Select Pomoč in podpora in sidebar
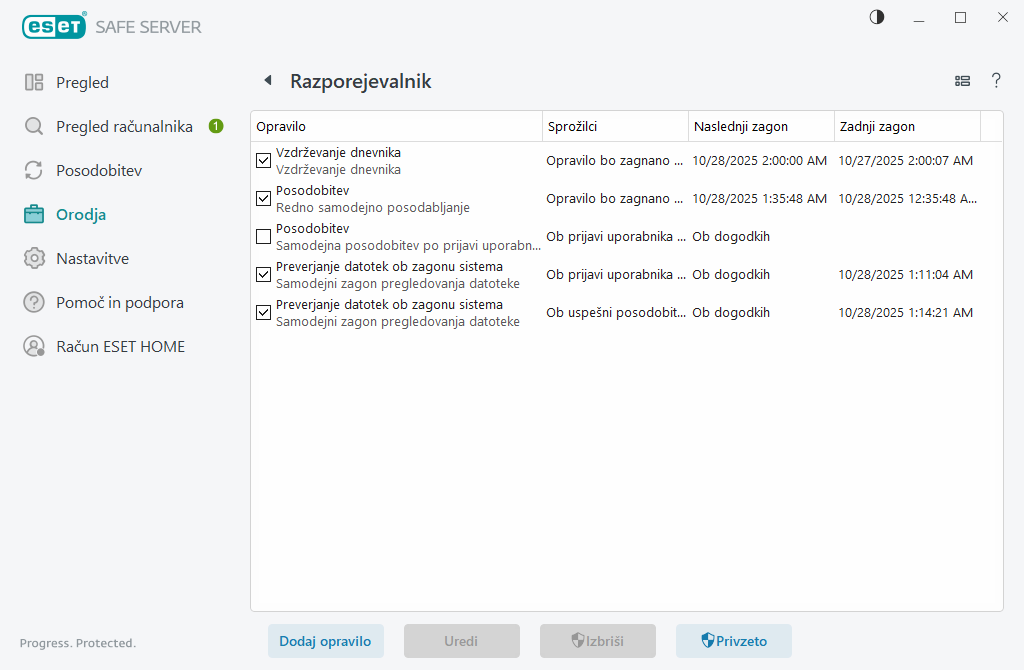The height and width of the screenshot is (670, 1024). tap(119, 303)
